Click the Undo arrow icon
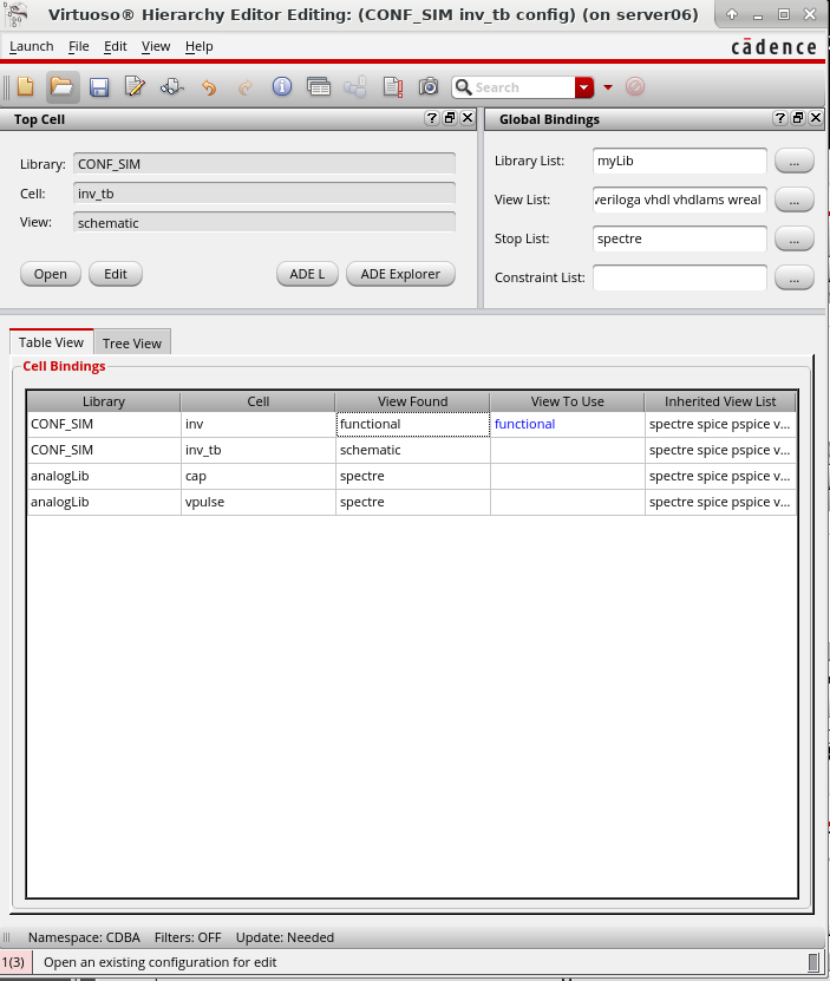The width and height of the screenshot is (830, 981). pyautogui.click(x=208, y=87)
